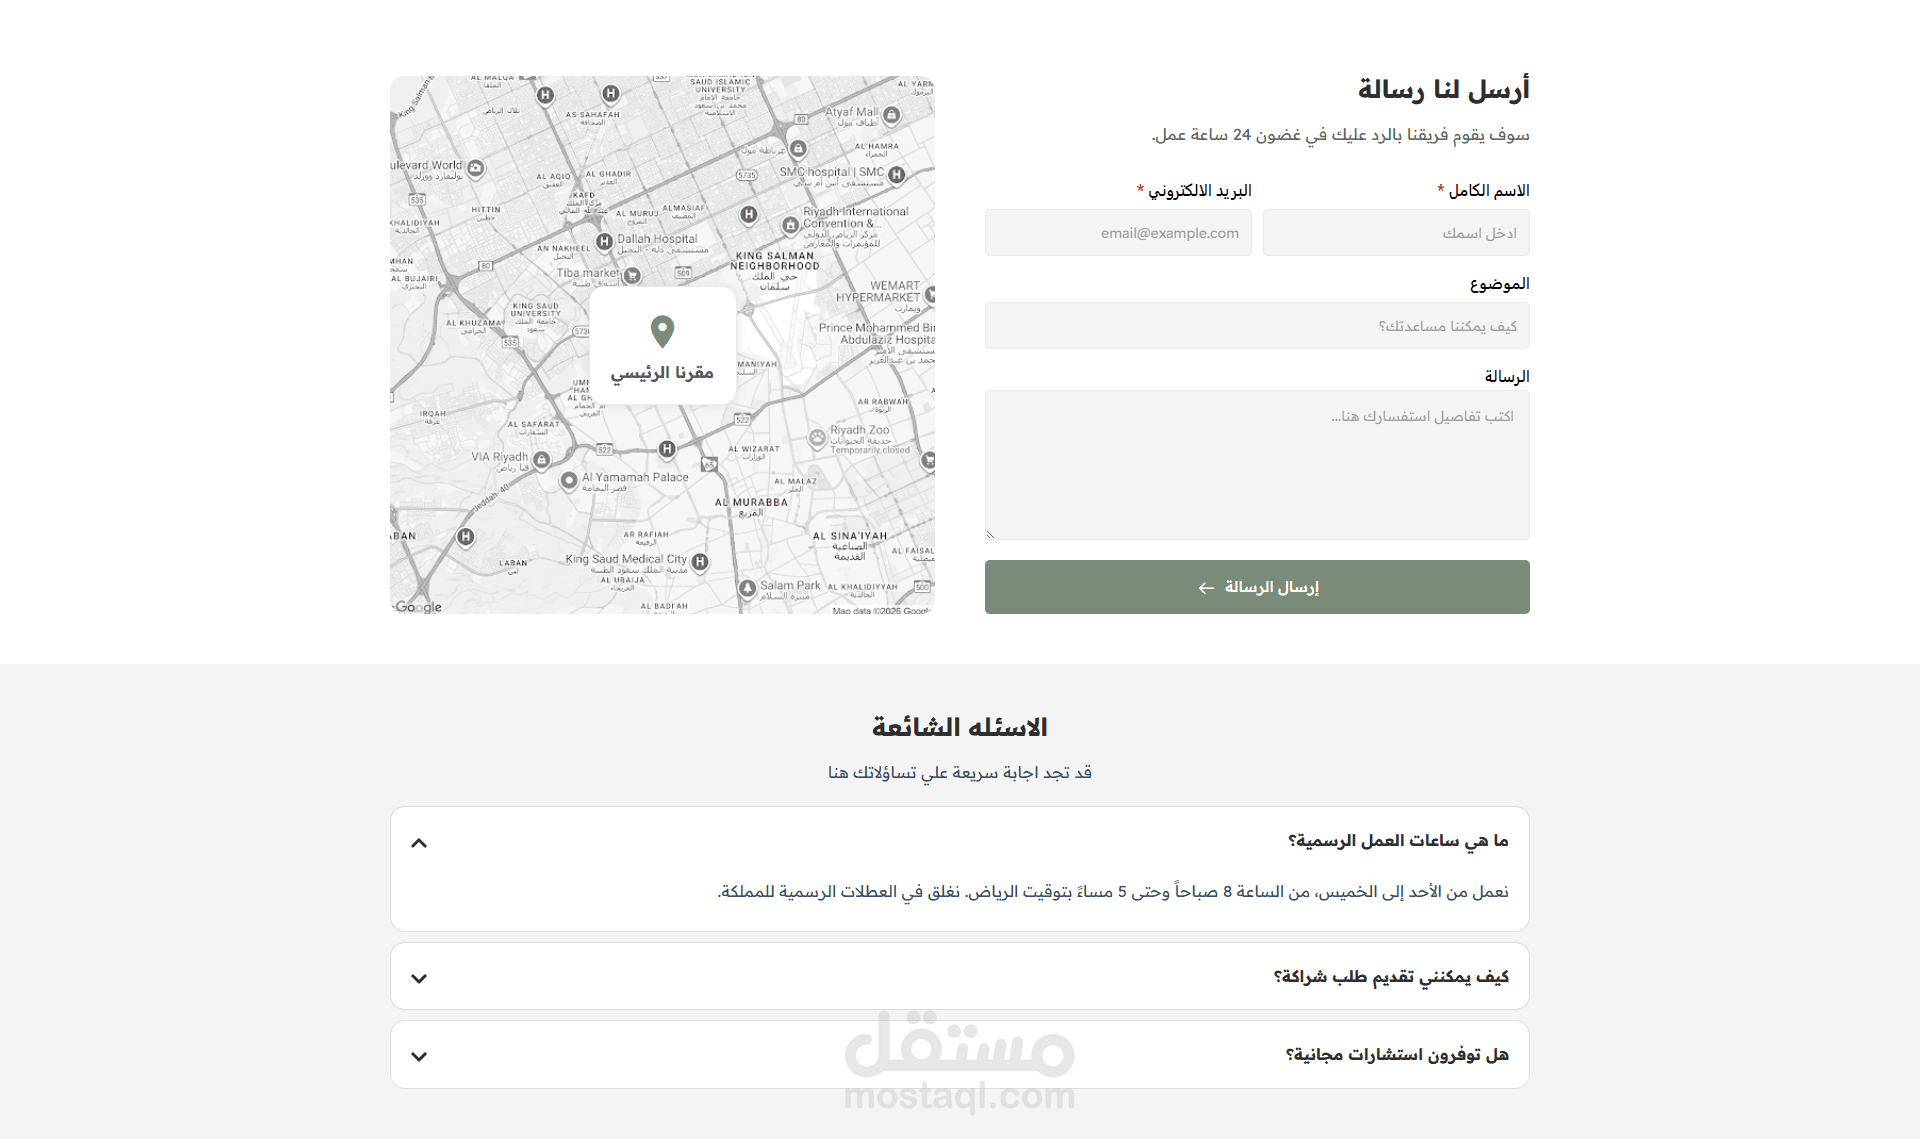
Task: Expand the partnership request question chevron
Action: pos(419,978)
